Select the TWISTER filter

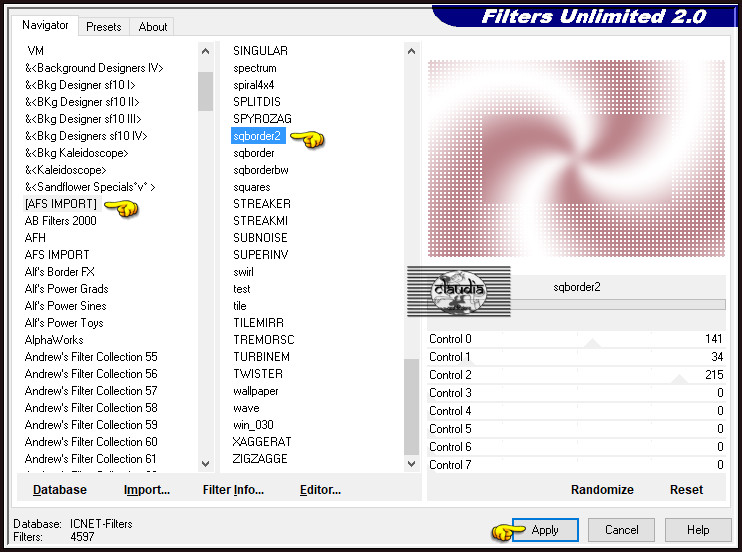coord(258,374)
